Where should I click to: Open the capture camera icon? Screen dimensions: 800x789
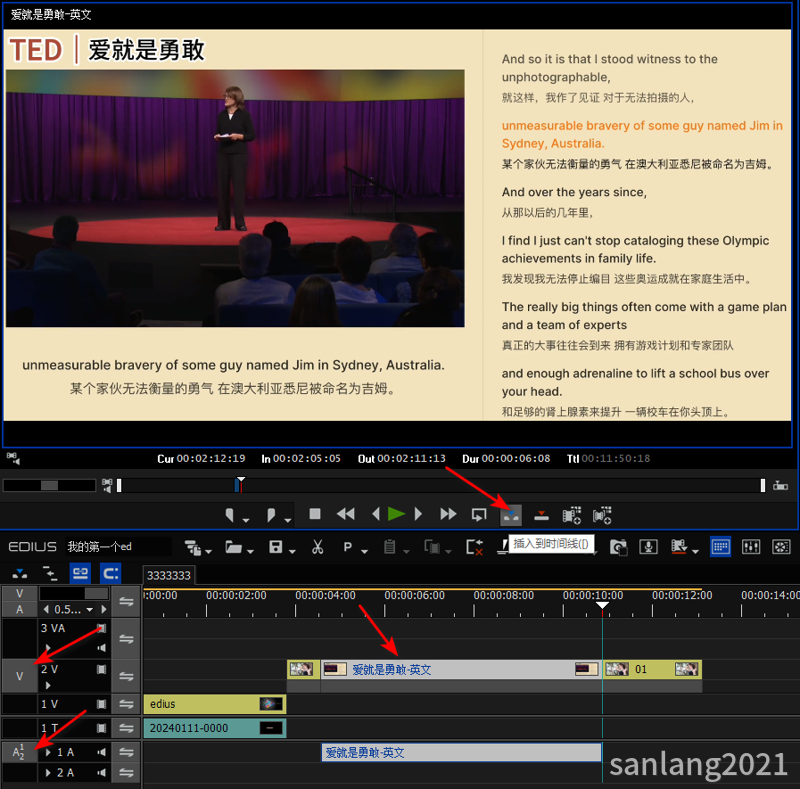point(618,548)
